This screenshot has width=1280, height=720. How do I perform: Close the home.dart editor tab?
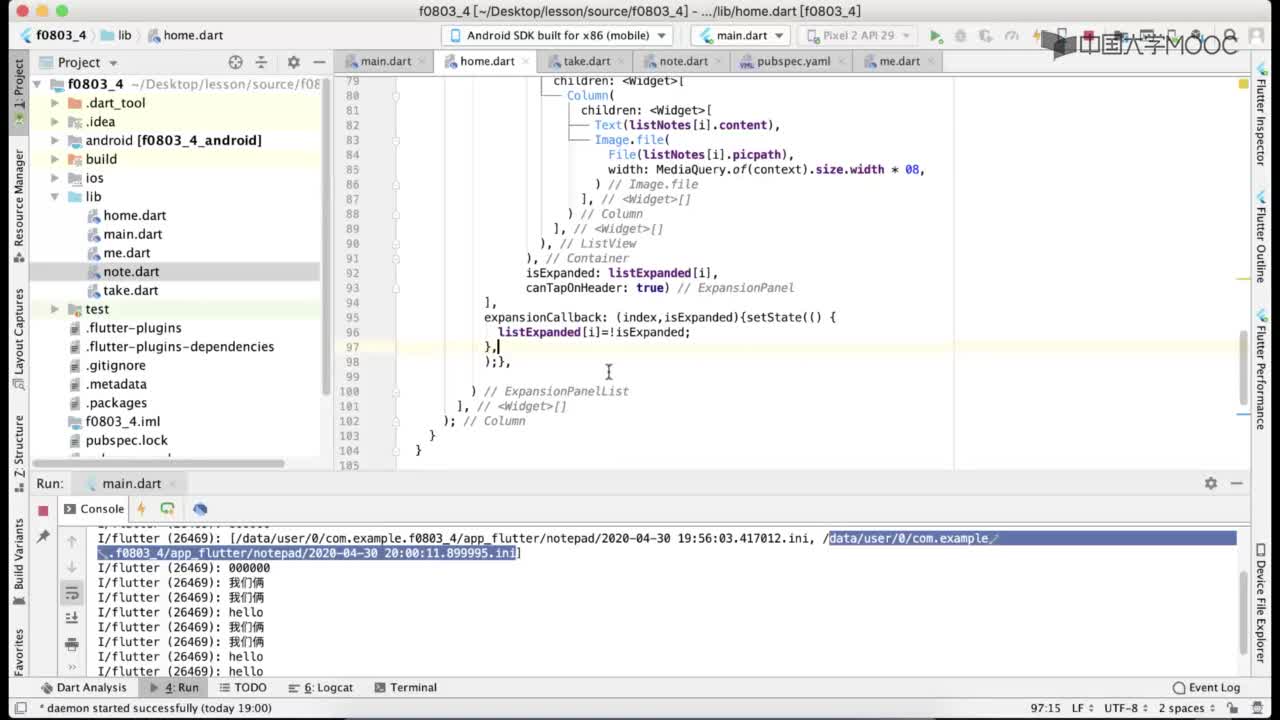524,62
